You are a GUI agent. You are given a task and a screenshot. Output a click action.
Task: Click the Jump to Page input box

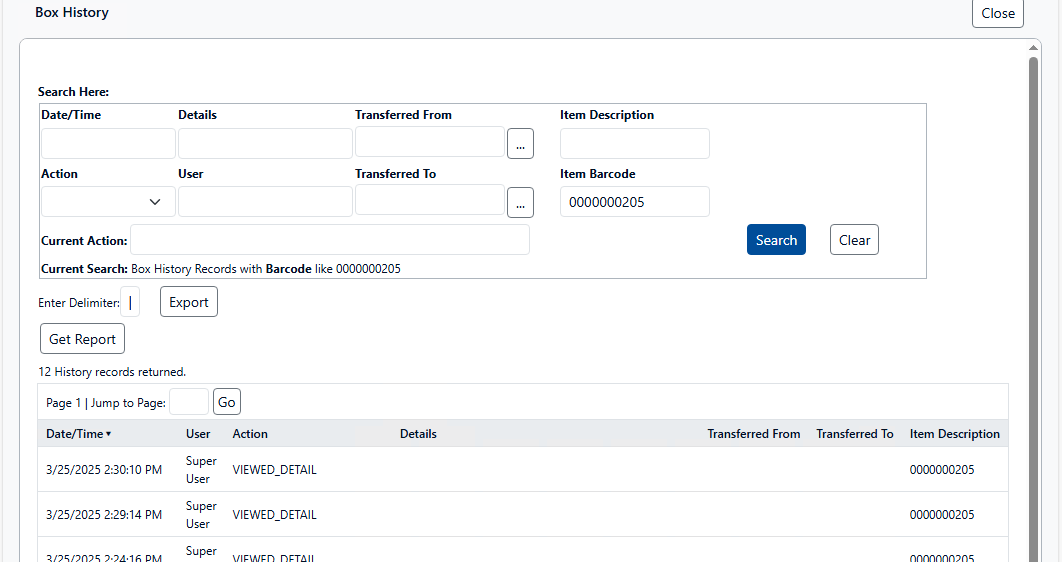(189, 402)
